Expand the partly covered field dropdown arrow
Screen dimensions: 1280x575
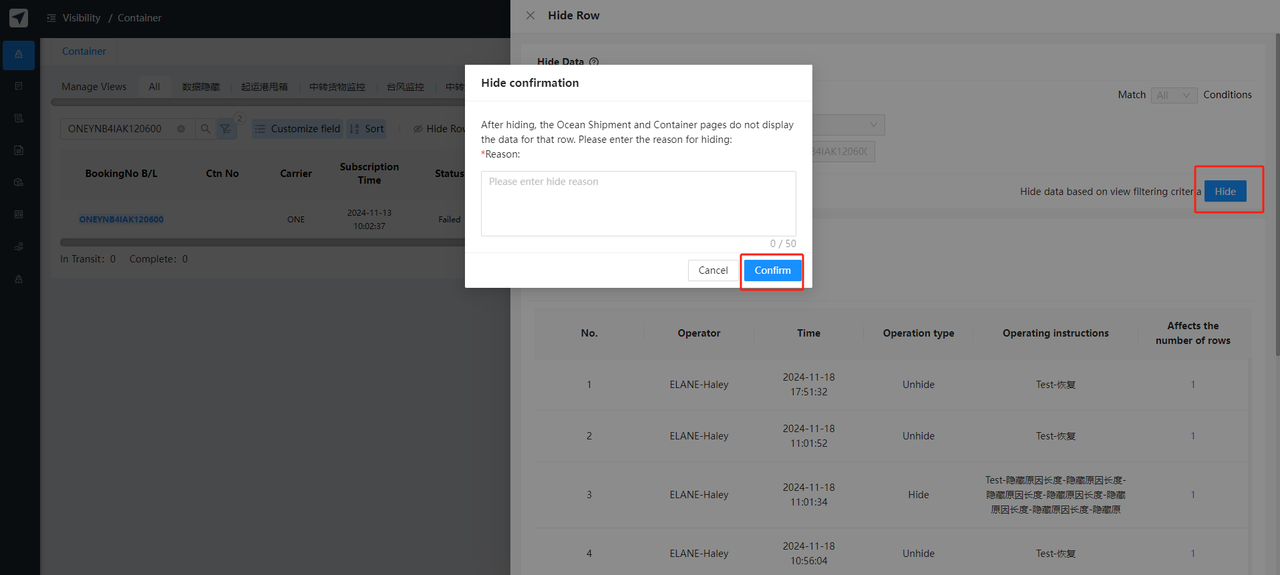point(874,125)
